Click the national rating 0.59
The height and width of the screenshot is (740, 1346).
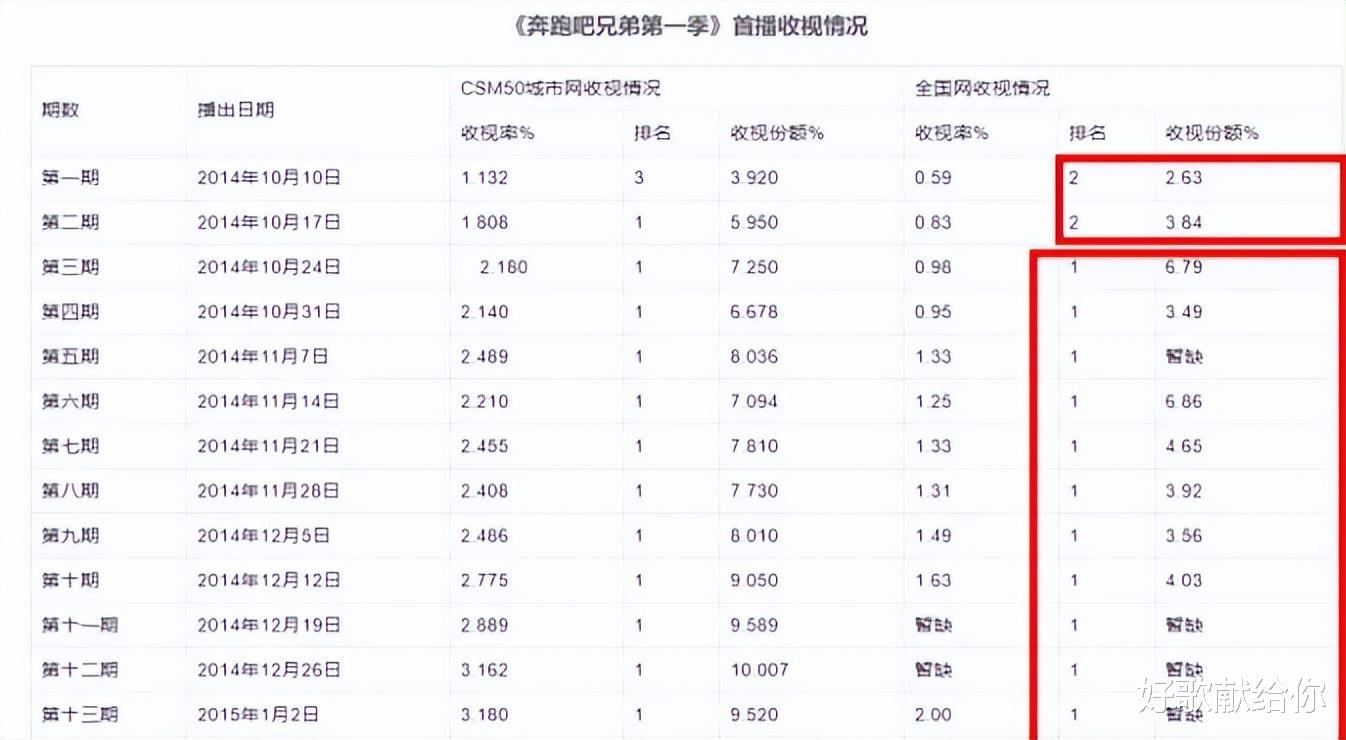coord(934,178)
